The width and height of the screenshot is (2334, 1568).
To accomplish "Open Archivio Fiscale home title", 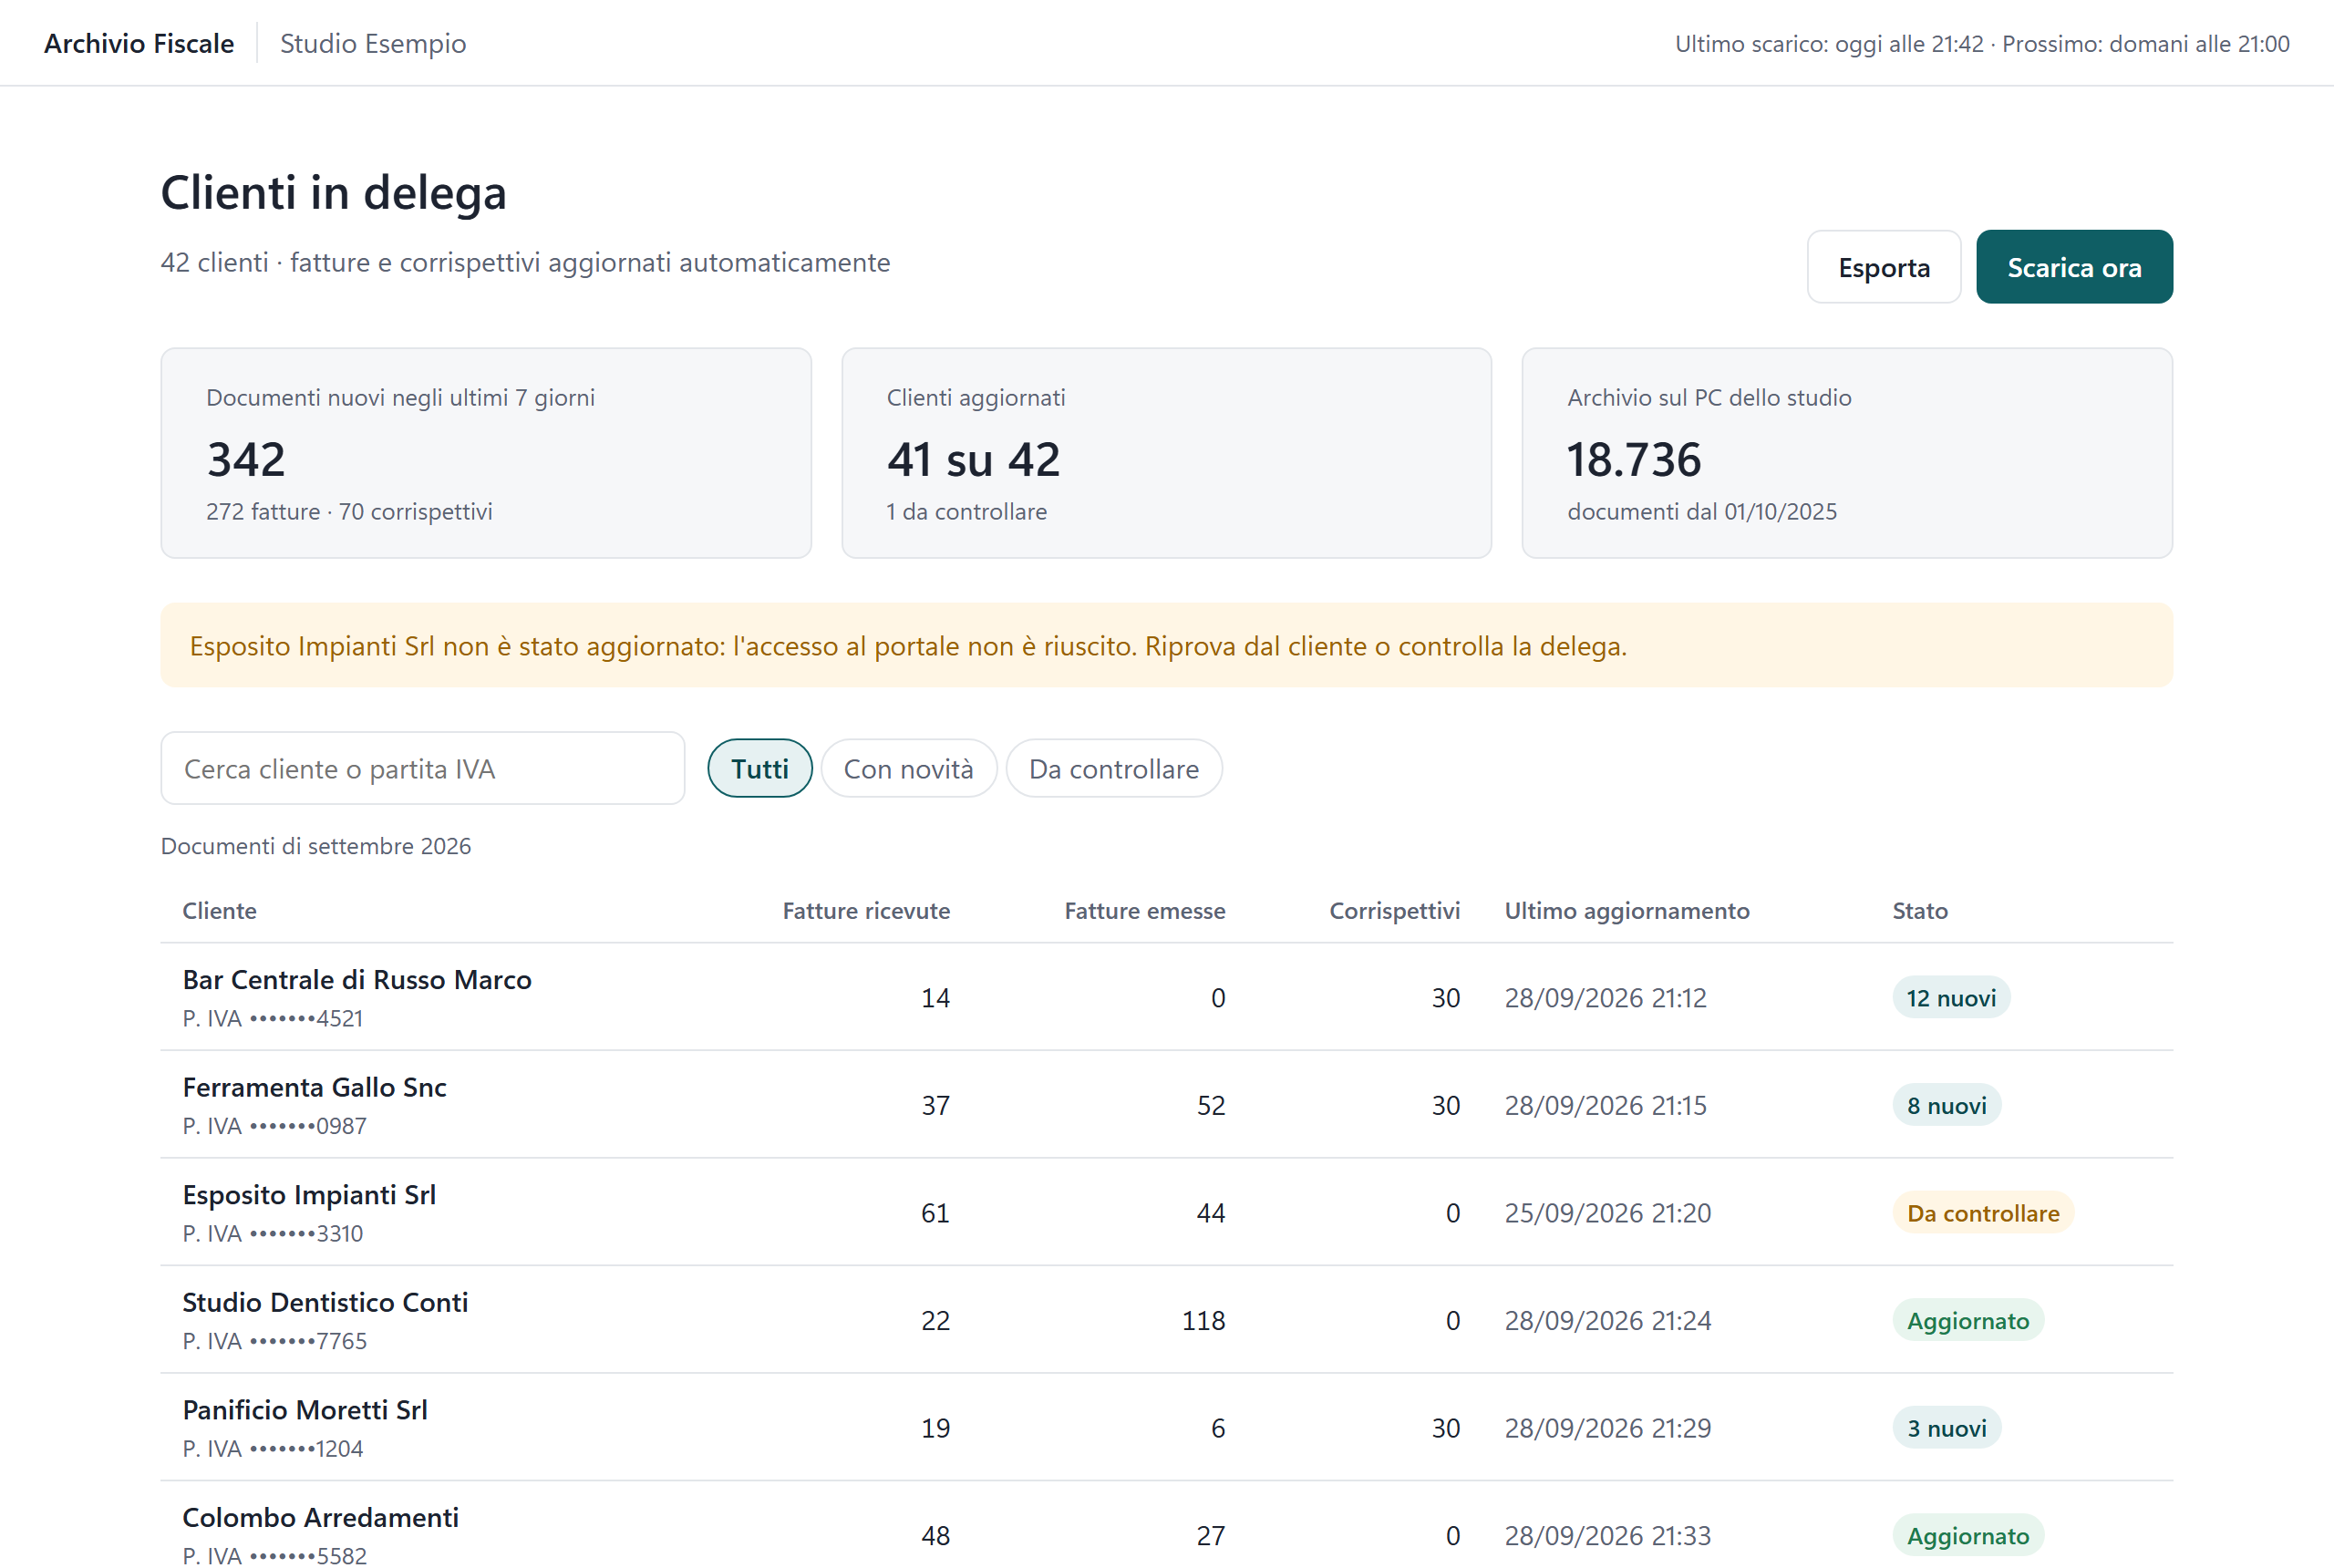I will [x=139, y=43].
